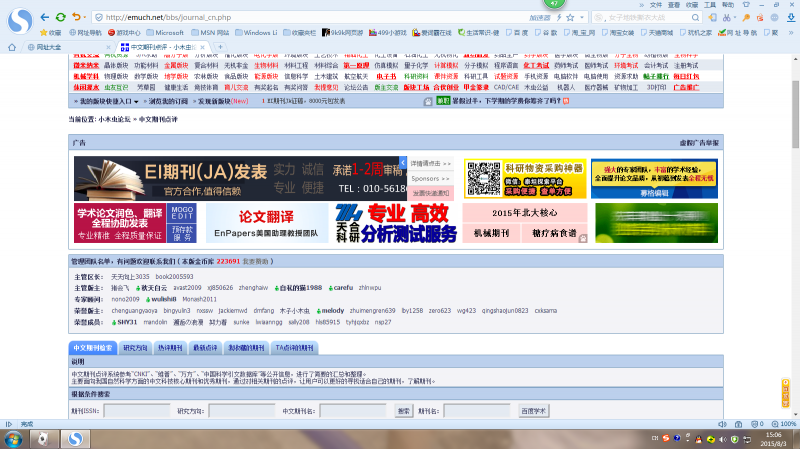This screenshot has height=449, width=800.
Task: Click the download arrow icon
Action: point(791,17)
